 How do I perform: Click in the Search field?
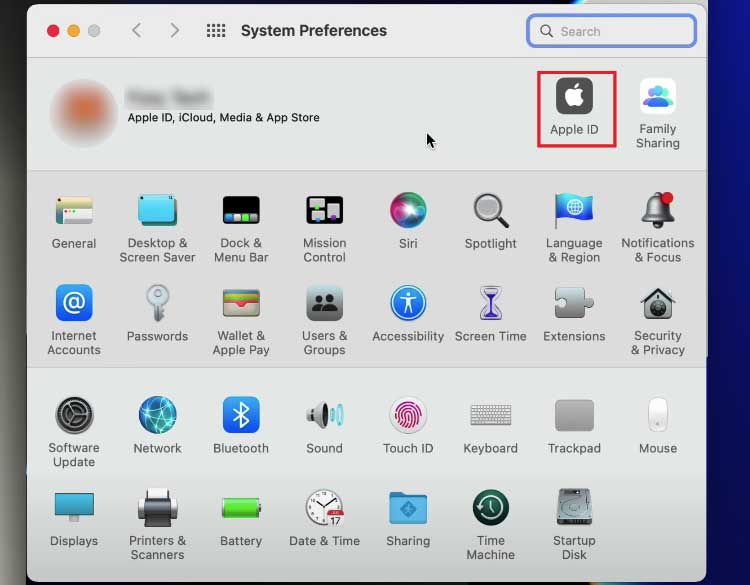point(611,31)
